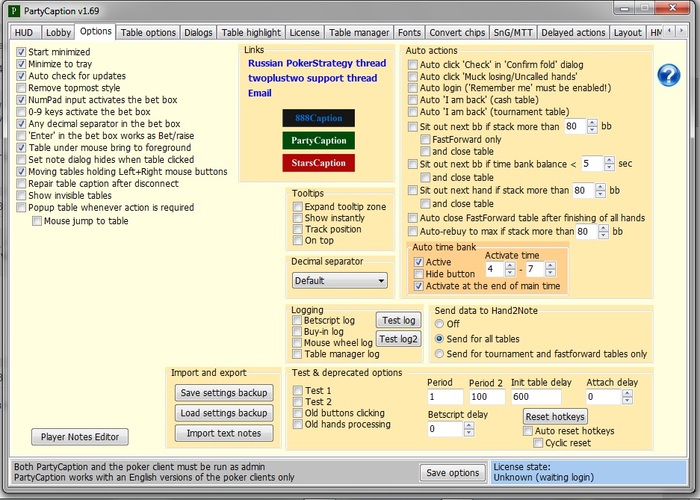Switch to the Dialogs tab
The width and height of the screenshot is (700, 500).
198,33
